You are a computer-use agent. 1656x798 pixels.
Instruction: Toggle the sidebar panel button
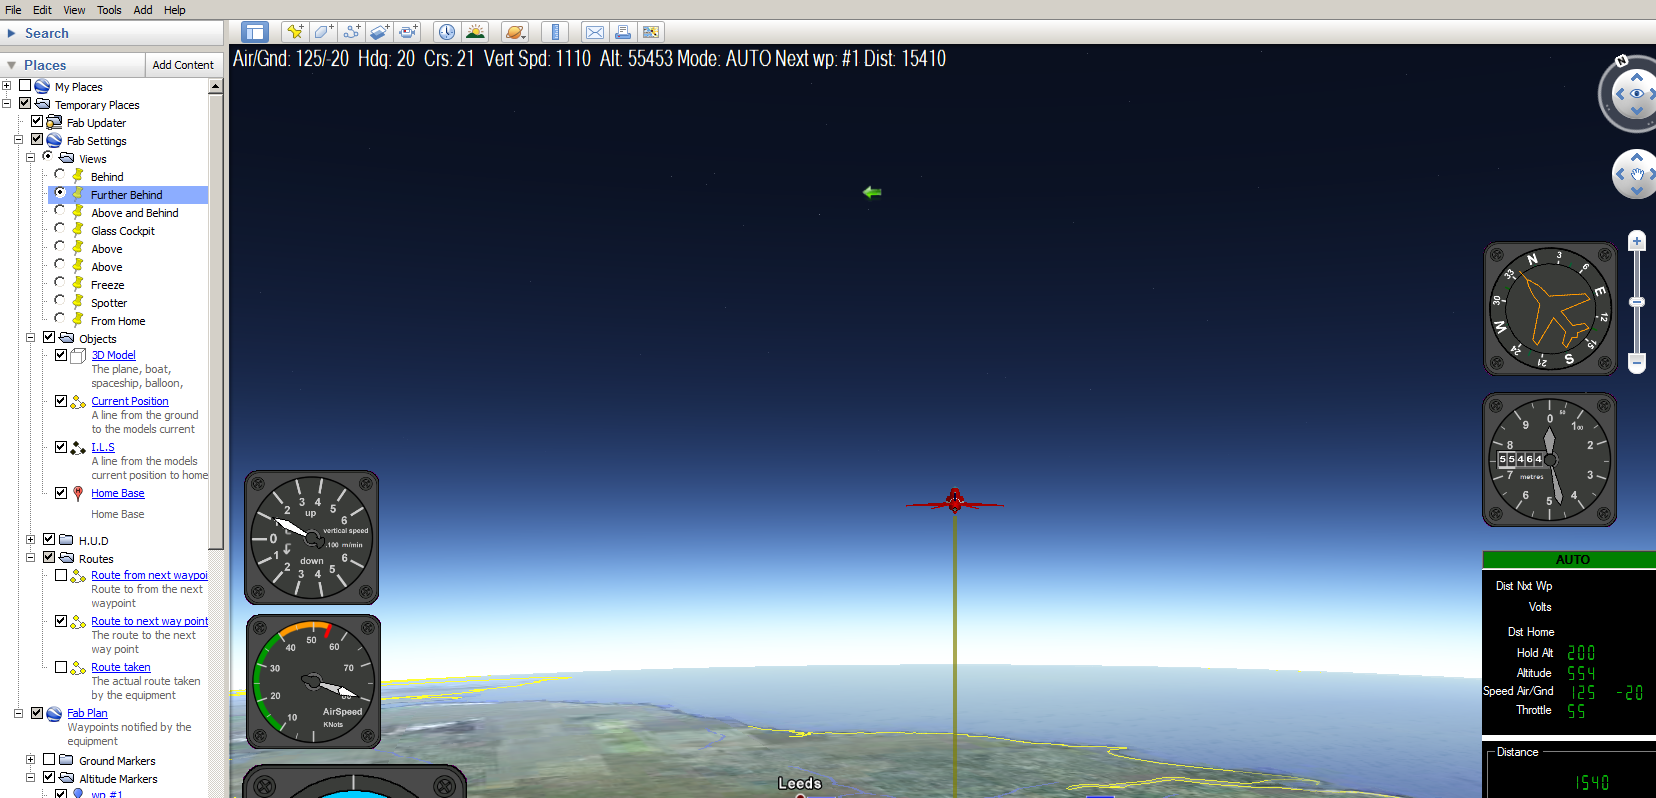tap(255, 32)
